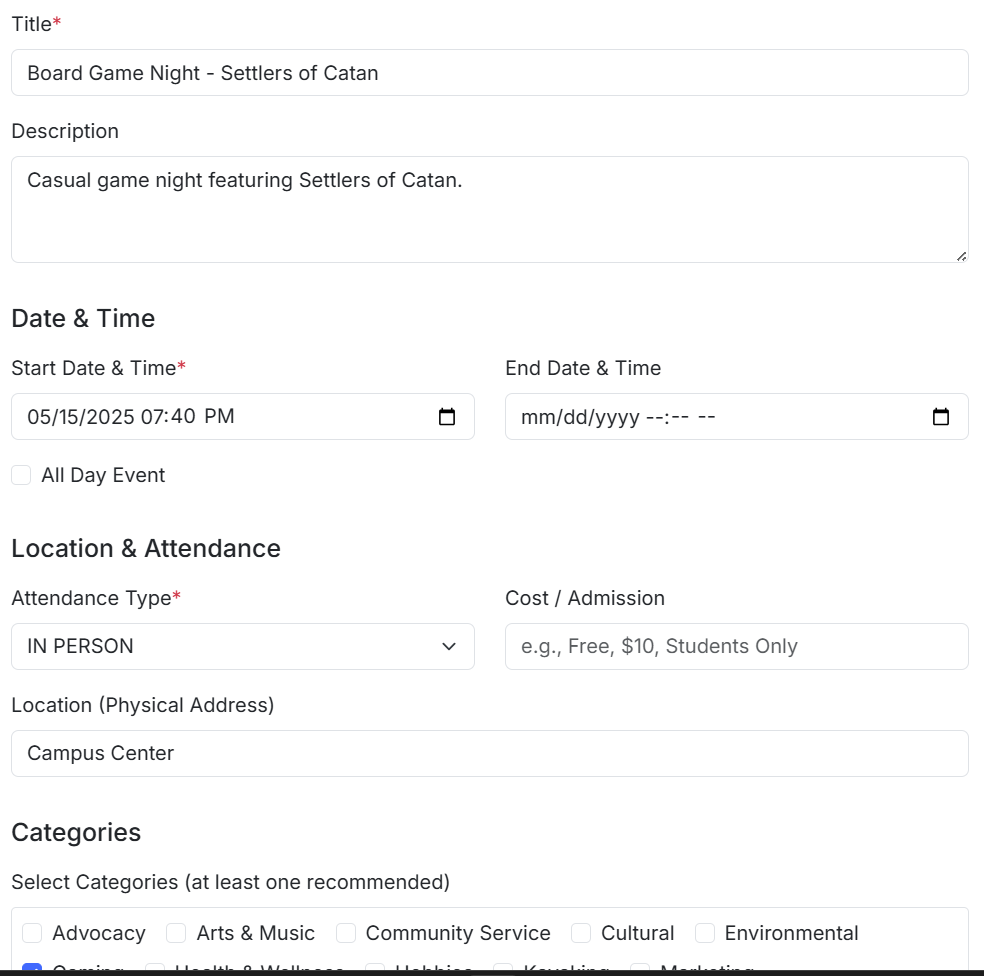Click the Cost / Admission field
The image size is (984, 976).
[737, 646]
